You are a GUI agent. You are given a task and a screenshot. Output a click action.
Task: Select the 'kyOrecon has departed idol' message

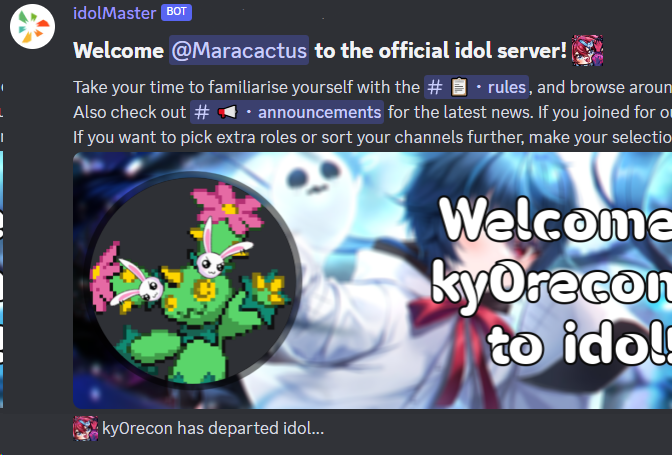coord(213,428)
